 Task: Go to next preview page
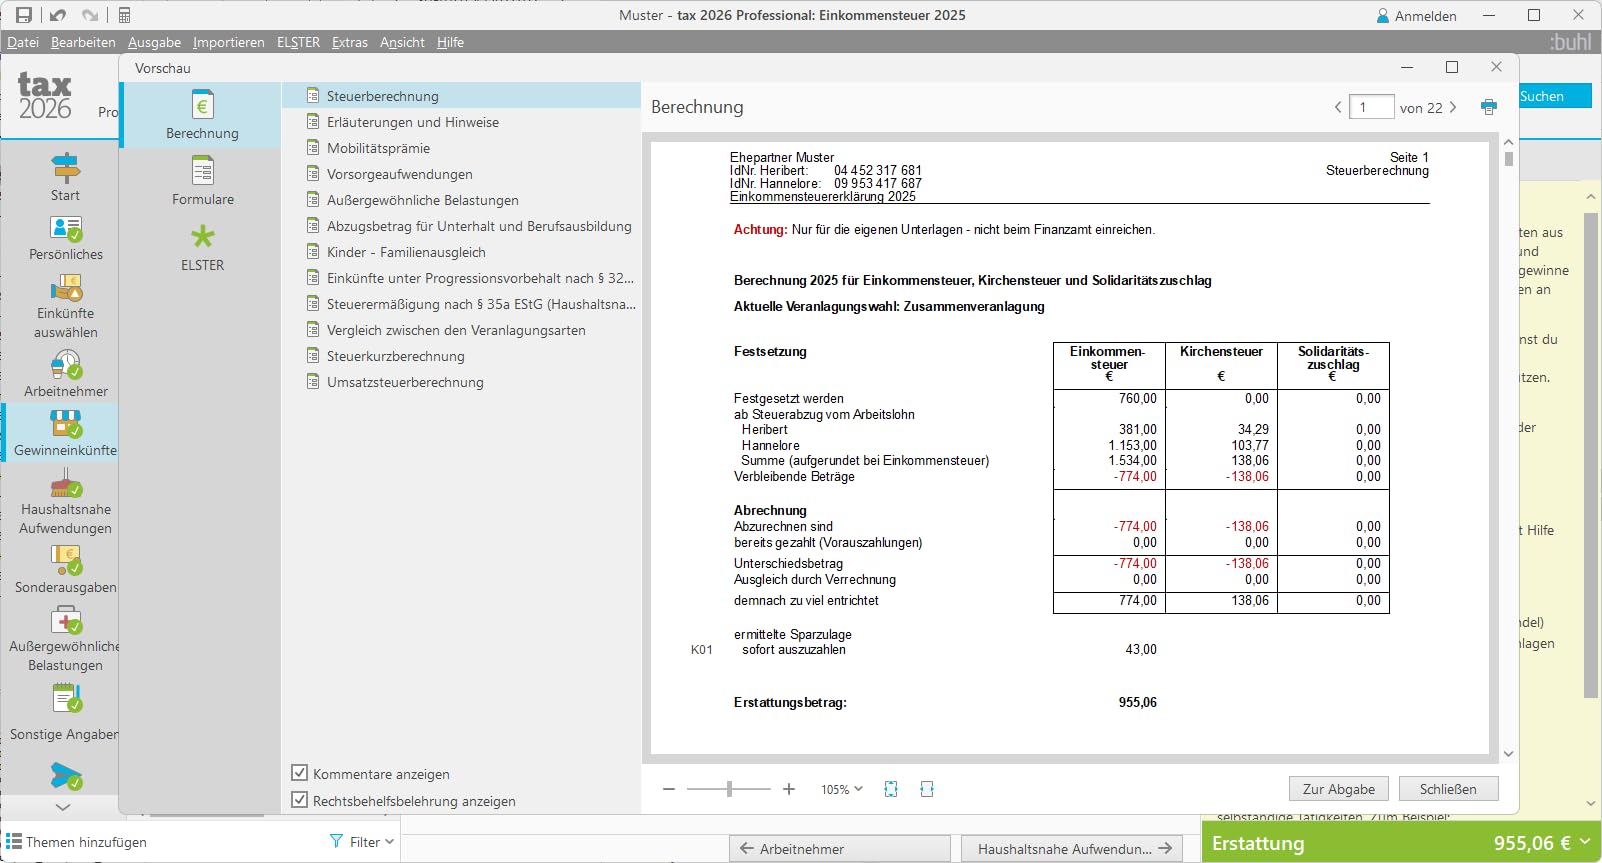(1453, 107)
